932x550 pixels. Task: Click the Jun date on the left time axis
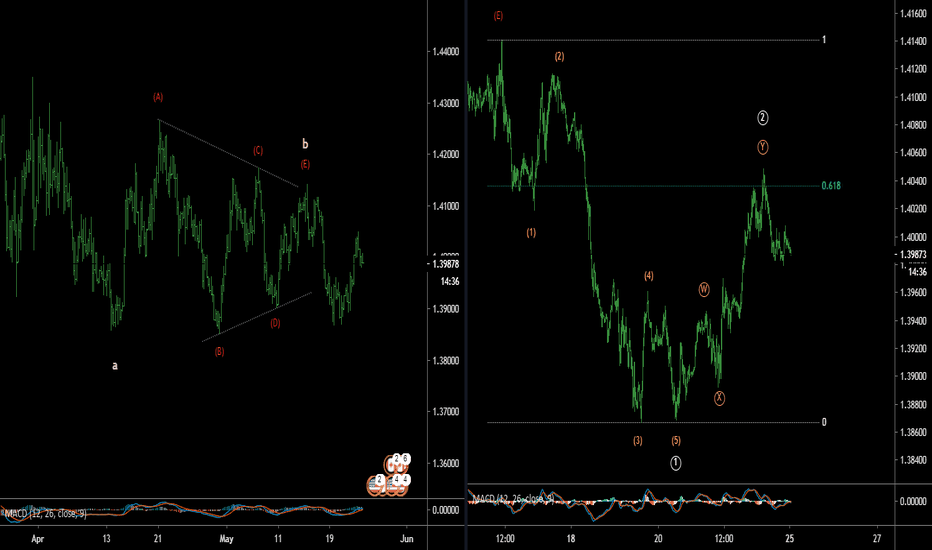[x=407, y=539]
